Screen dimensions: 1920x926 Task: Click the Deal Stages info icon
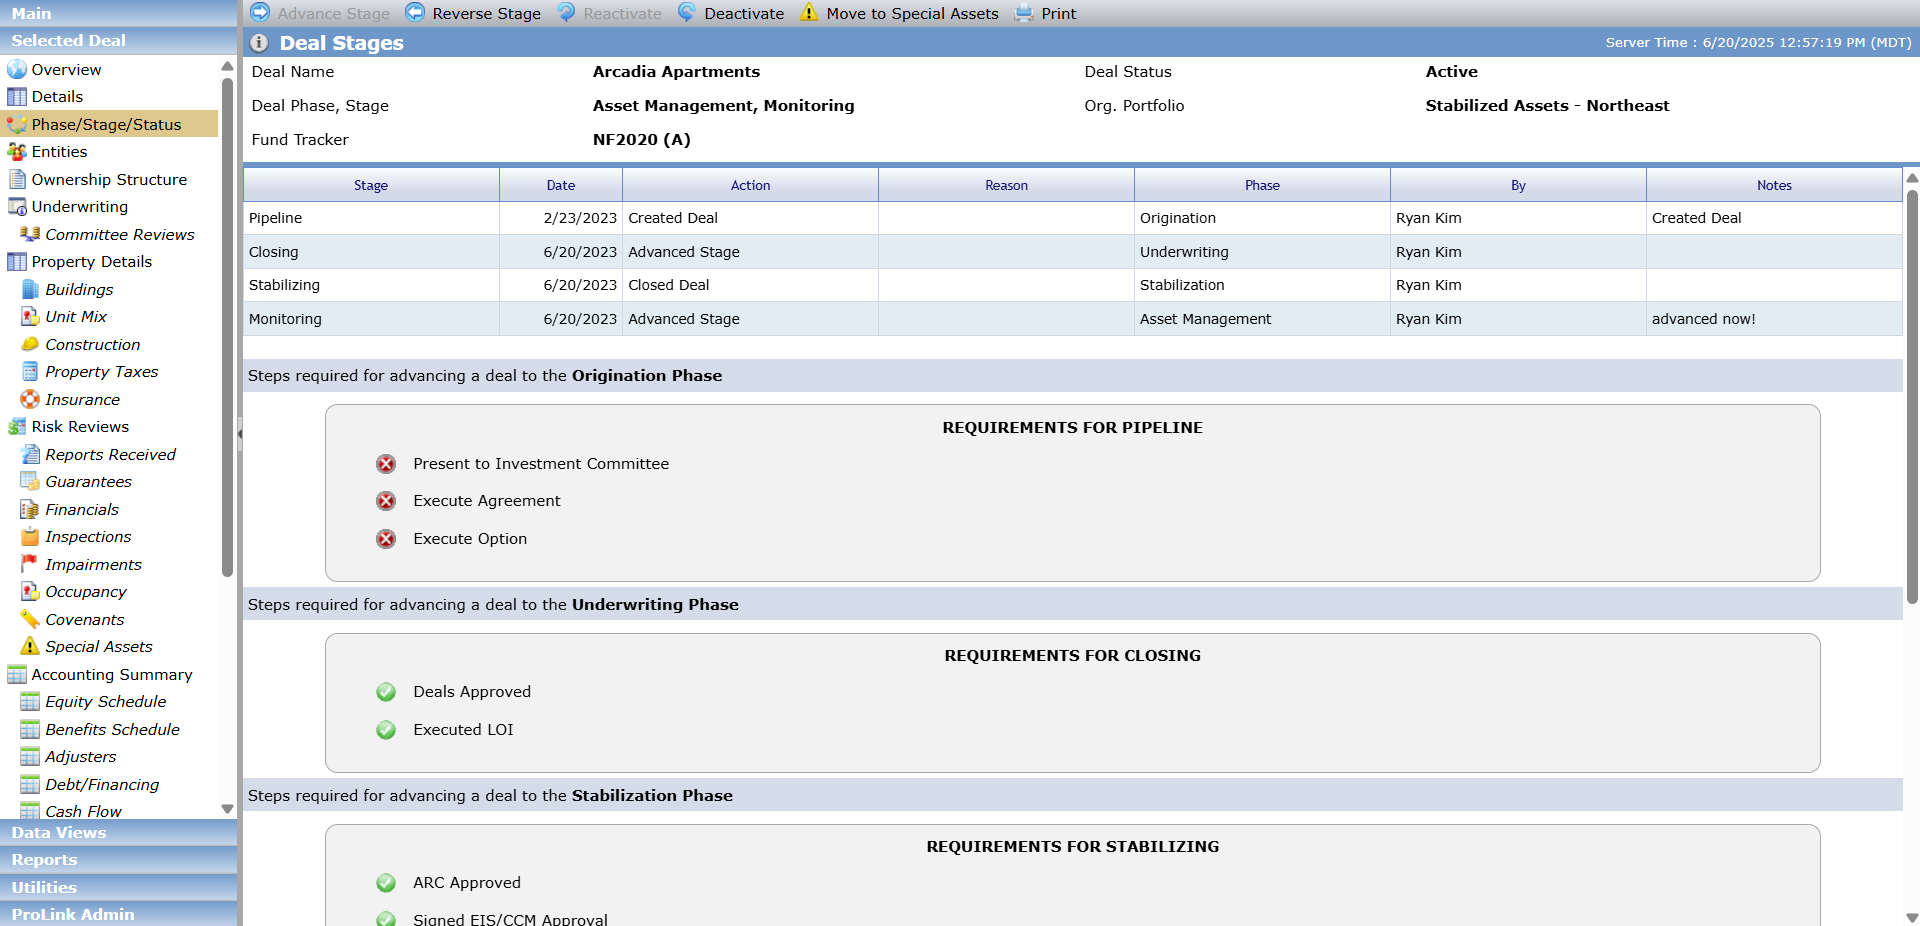click(x=259, y=43)
